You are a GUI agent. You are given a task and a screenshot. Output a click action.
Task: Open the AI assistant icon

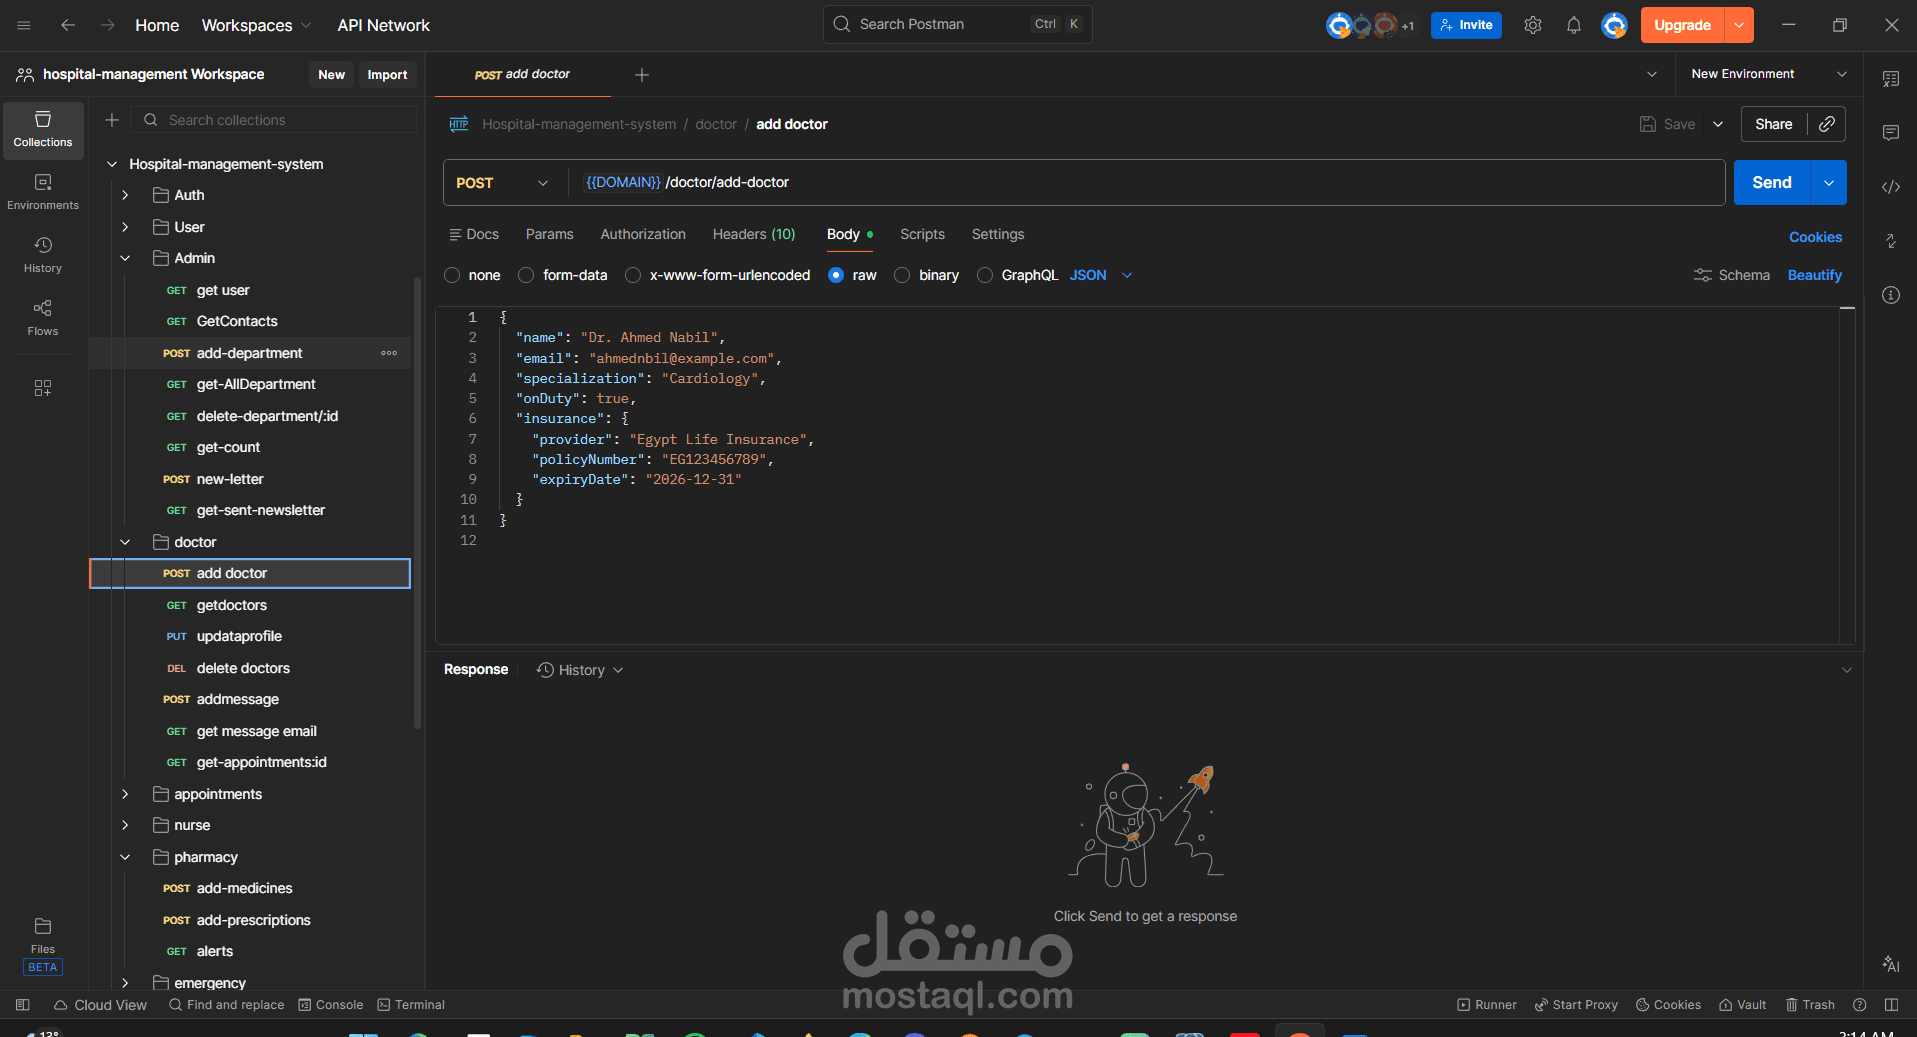[x=1891, y=964]
